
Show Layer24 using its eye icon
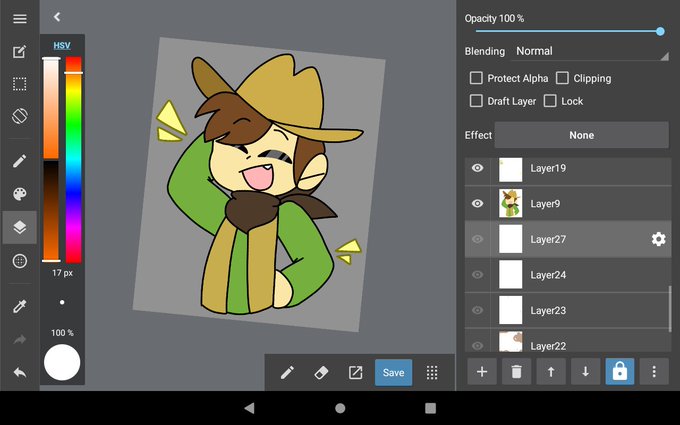point(477,275)
